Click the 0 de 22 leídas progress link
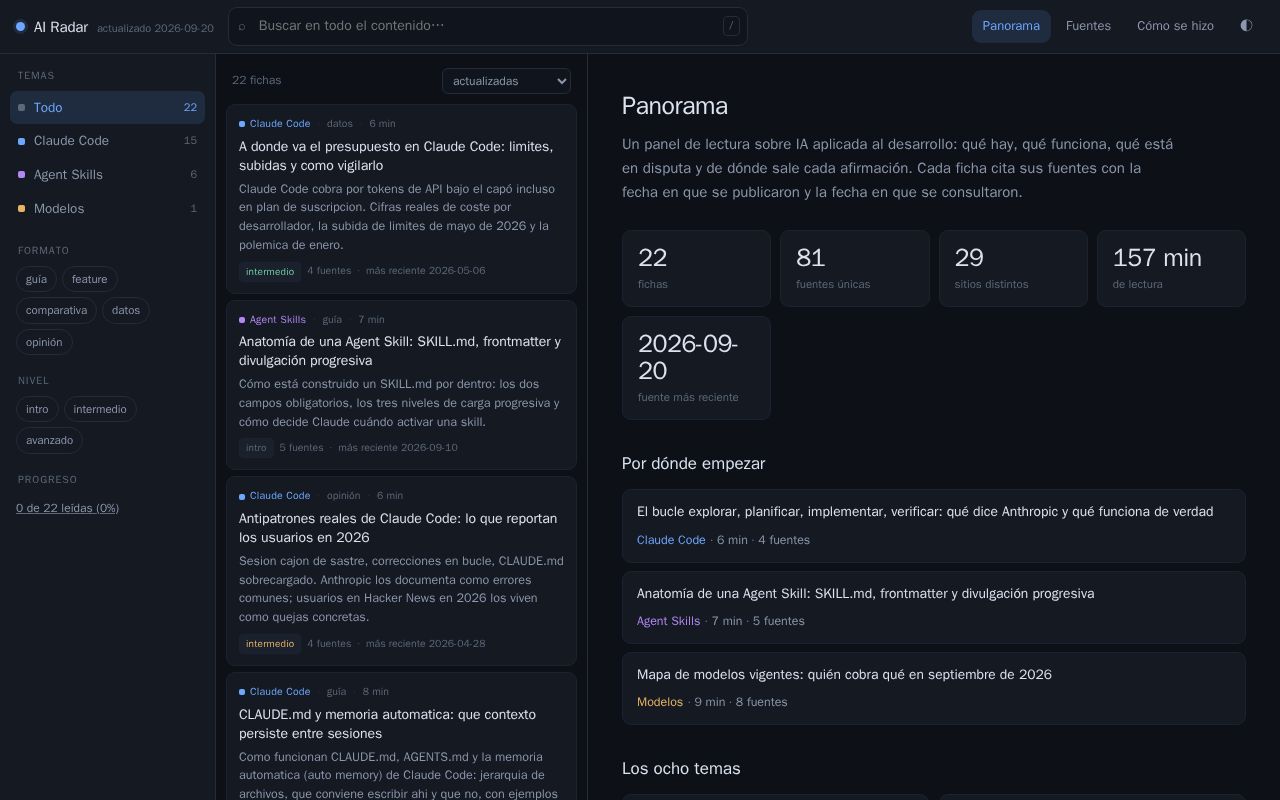The height and width of the screenshot is (800, 1280). (67, 508)
